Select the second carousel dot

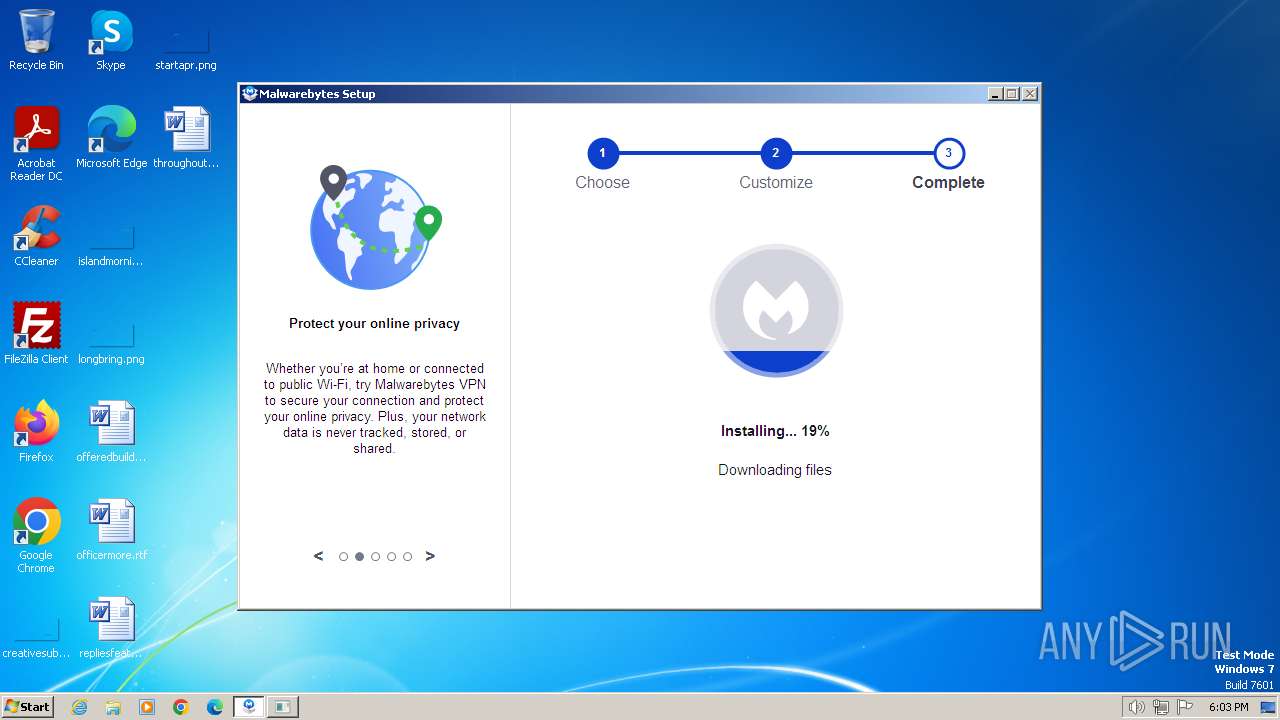(x=359, y=557)
